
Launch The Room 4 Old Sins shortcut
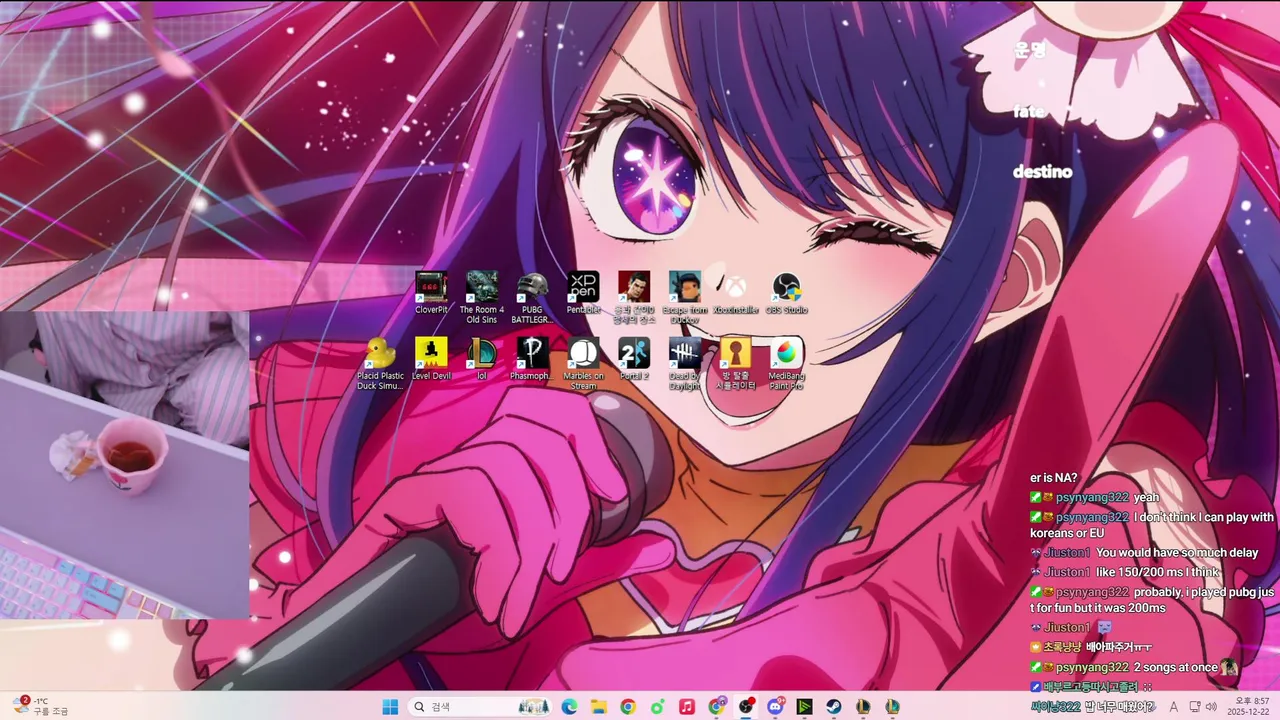[x=482, y=297]
